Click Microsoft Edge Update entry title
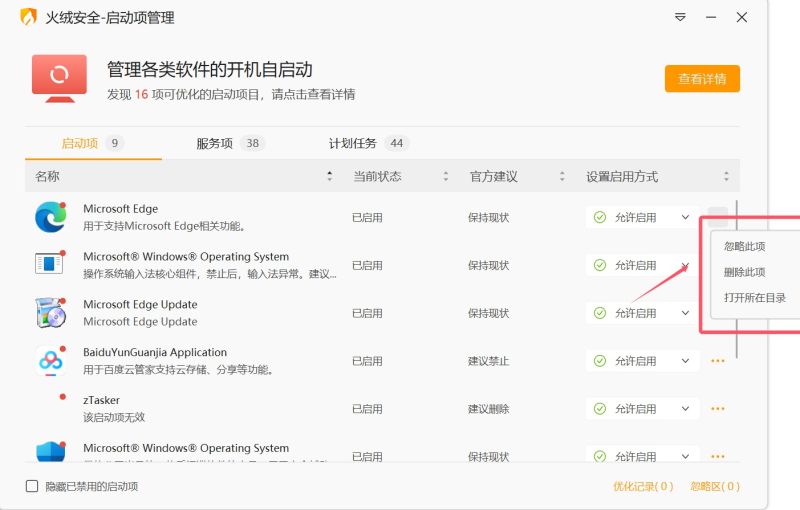Image resolution: width=800 pixels, height=510 pixels. pyautogui.click(x=140, y=304)
